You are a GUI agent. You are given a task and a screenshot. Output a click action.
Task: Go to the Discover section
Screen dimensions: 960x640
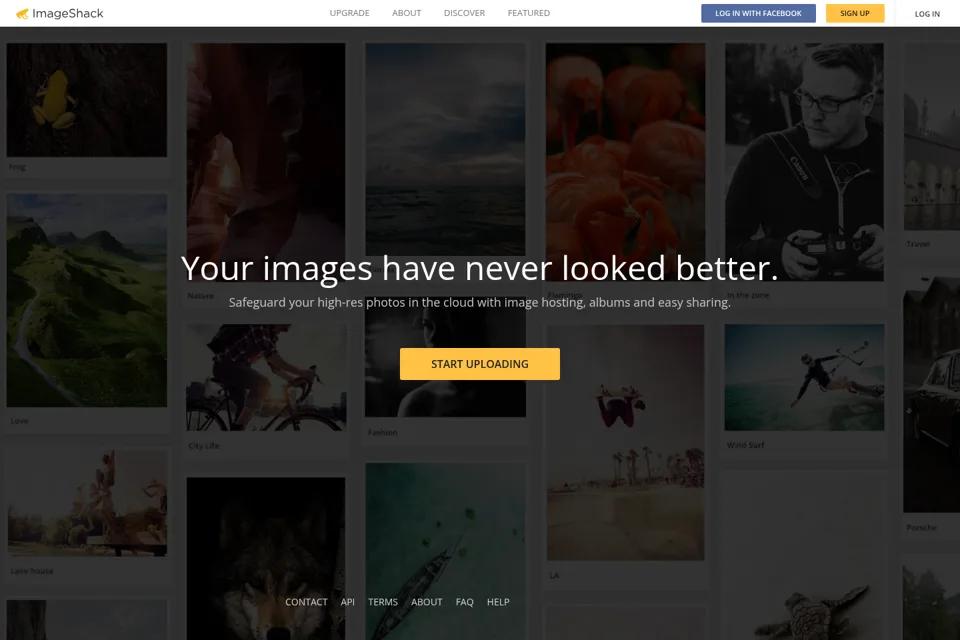(x=464, y=13)
